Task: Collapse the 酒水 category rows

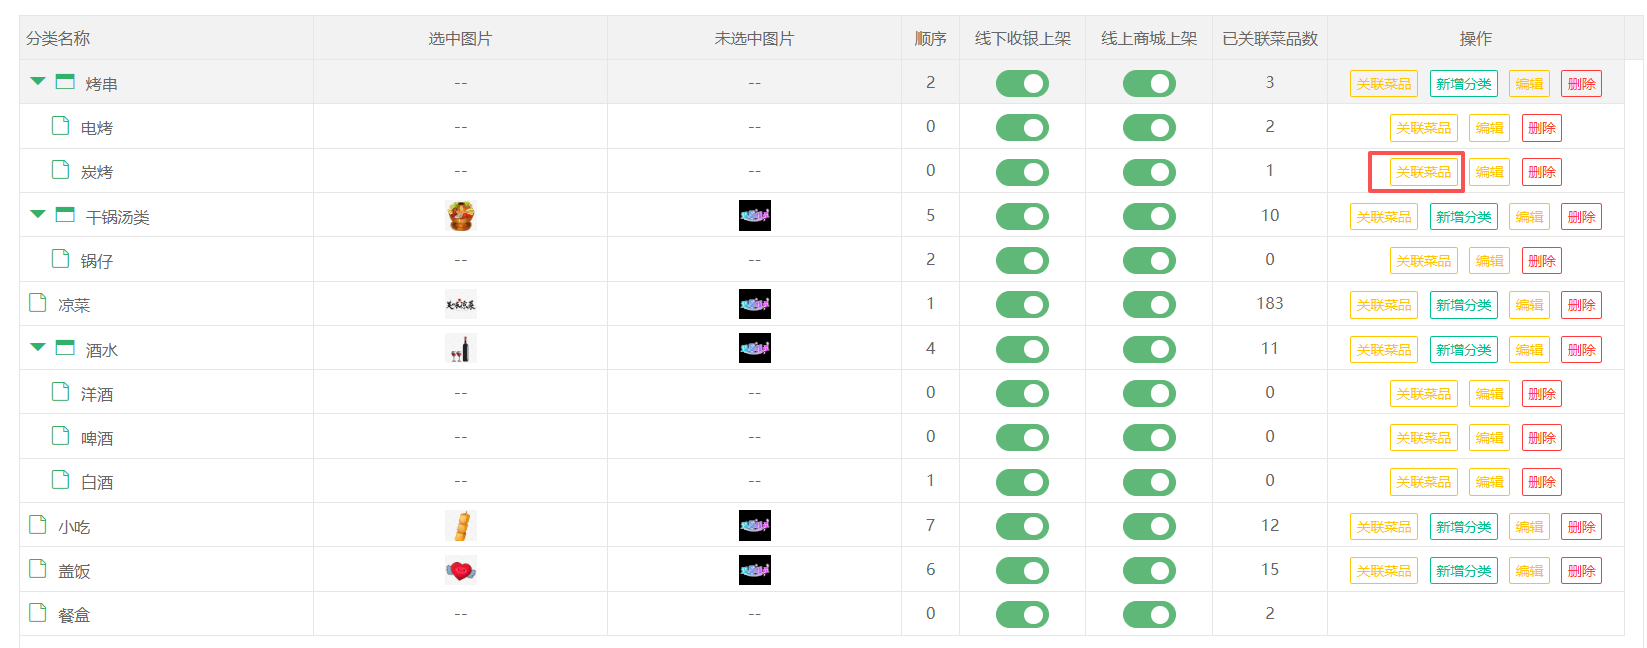Action: tap(38, 348)
